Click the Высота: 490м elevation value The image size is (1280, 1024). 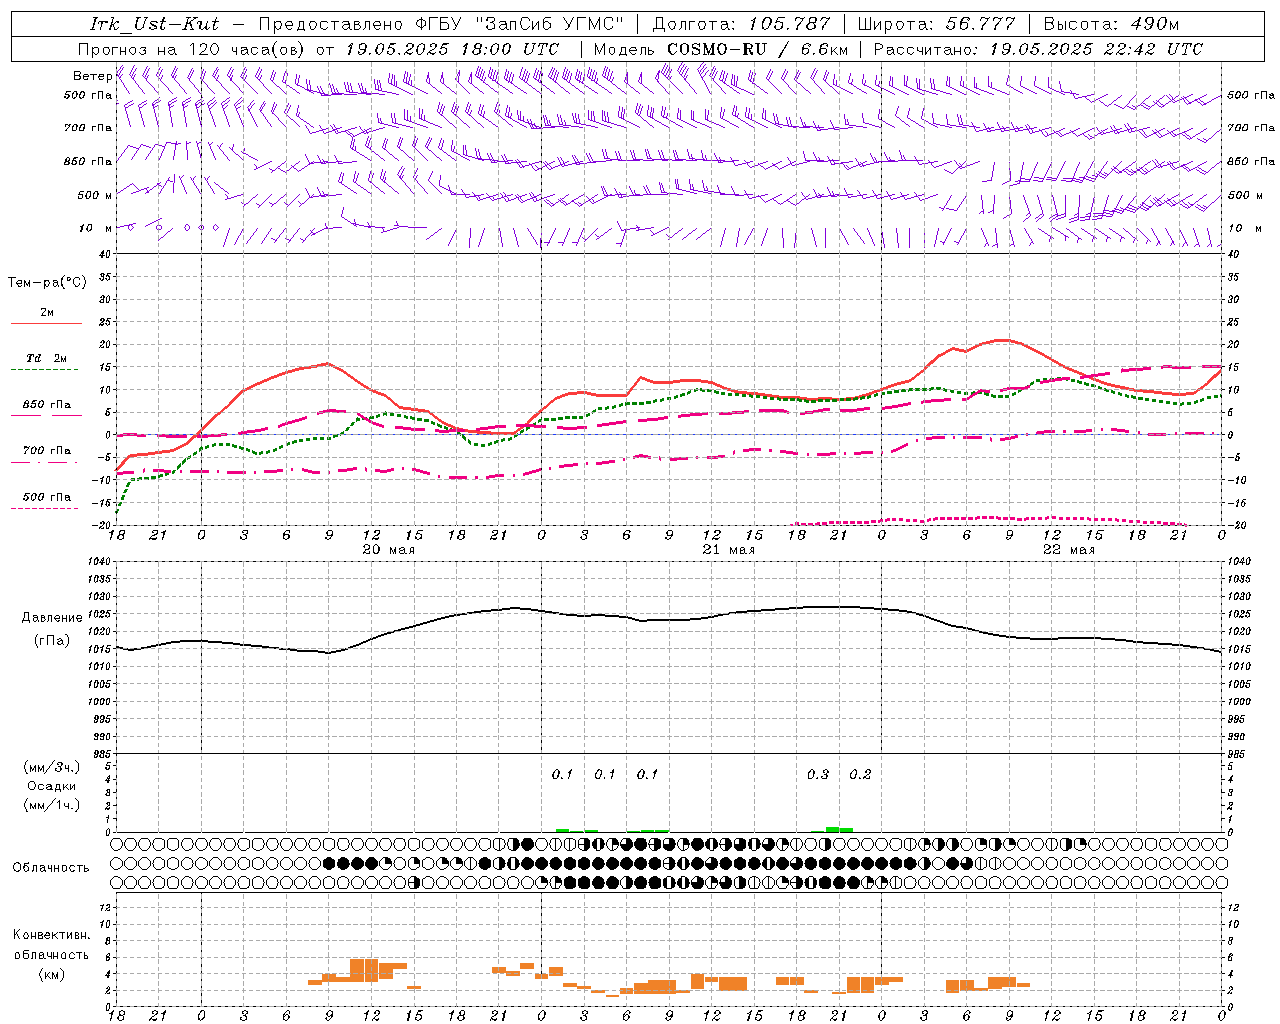click(x=1111, y=24)
